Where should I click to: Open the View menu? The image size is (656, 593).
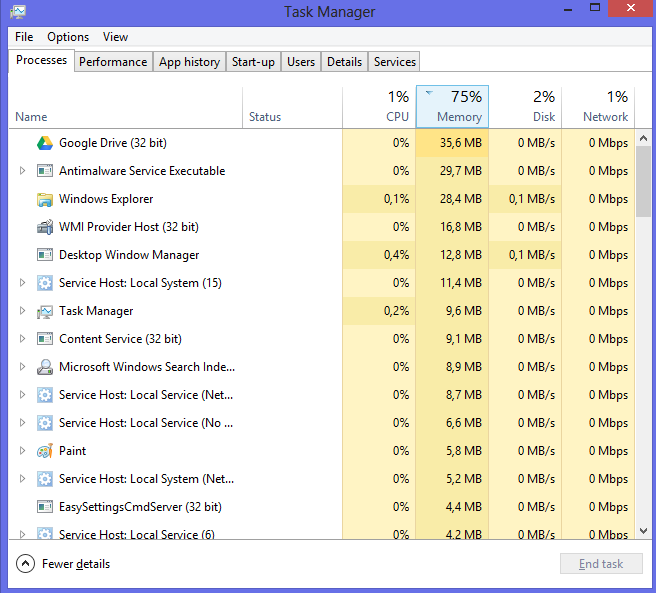(x=115, y=37)
